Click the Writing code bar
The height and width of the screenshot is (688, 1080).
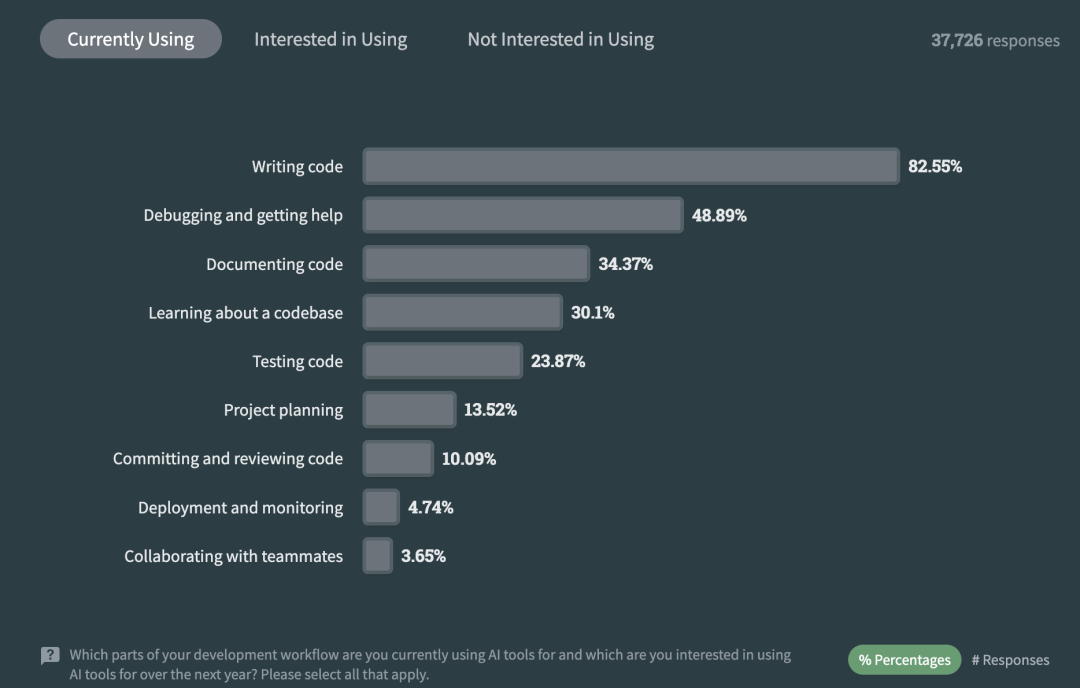(631, 166)
